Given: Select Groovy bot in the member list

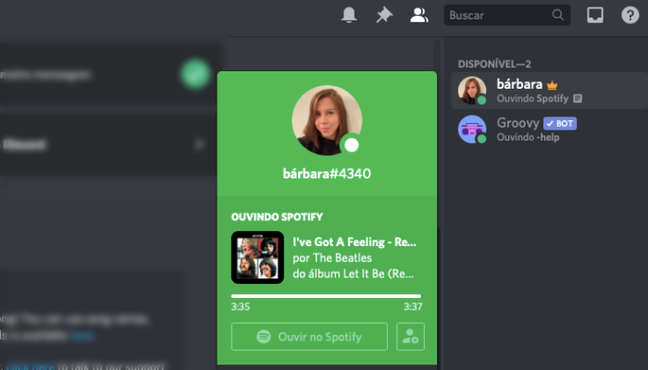Looking at the screenshot, I should tap(549, 129).
